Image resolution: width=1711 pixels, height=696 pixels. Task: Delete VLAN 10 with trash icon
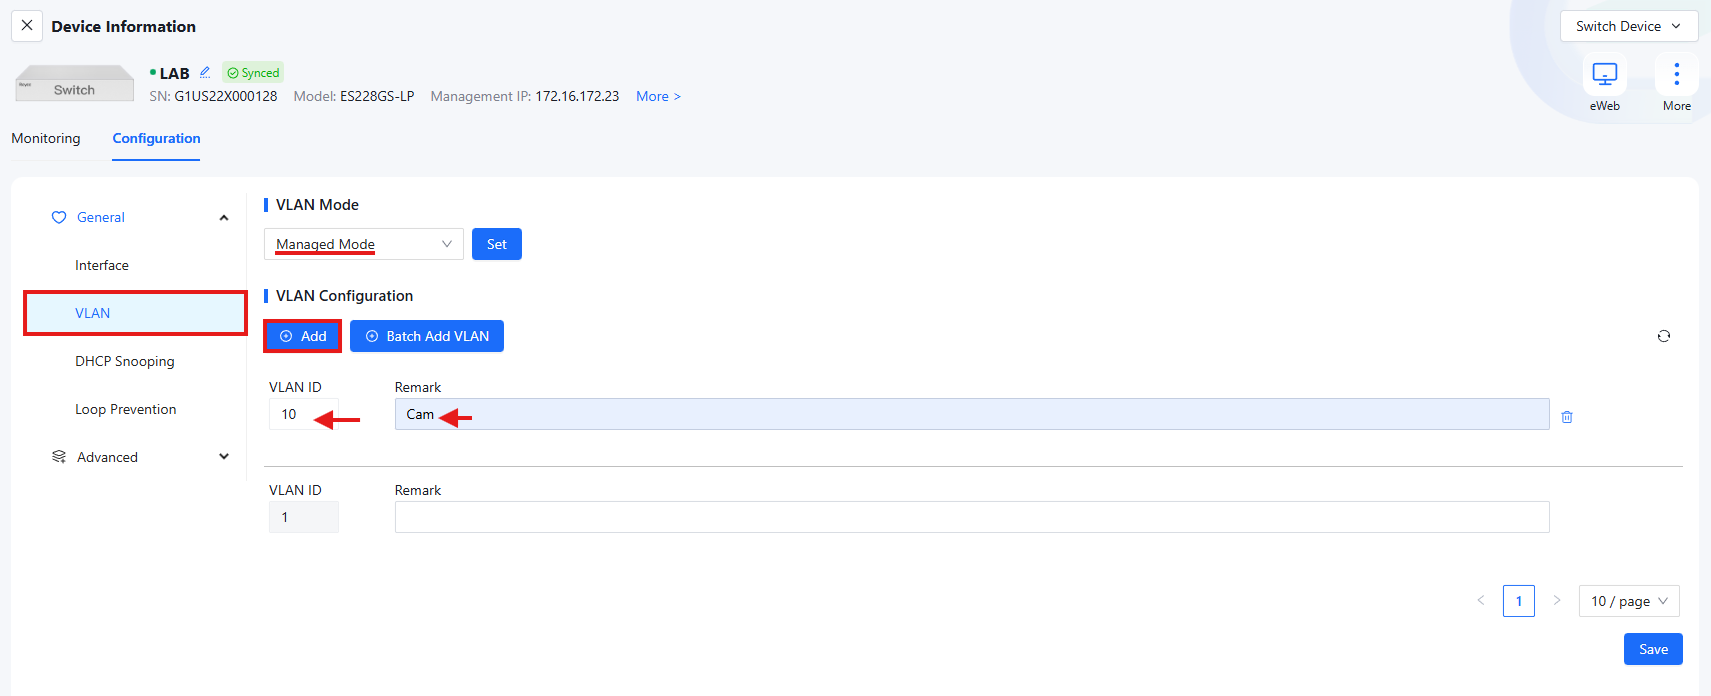click(x=1566, y=417)
